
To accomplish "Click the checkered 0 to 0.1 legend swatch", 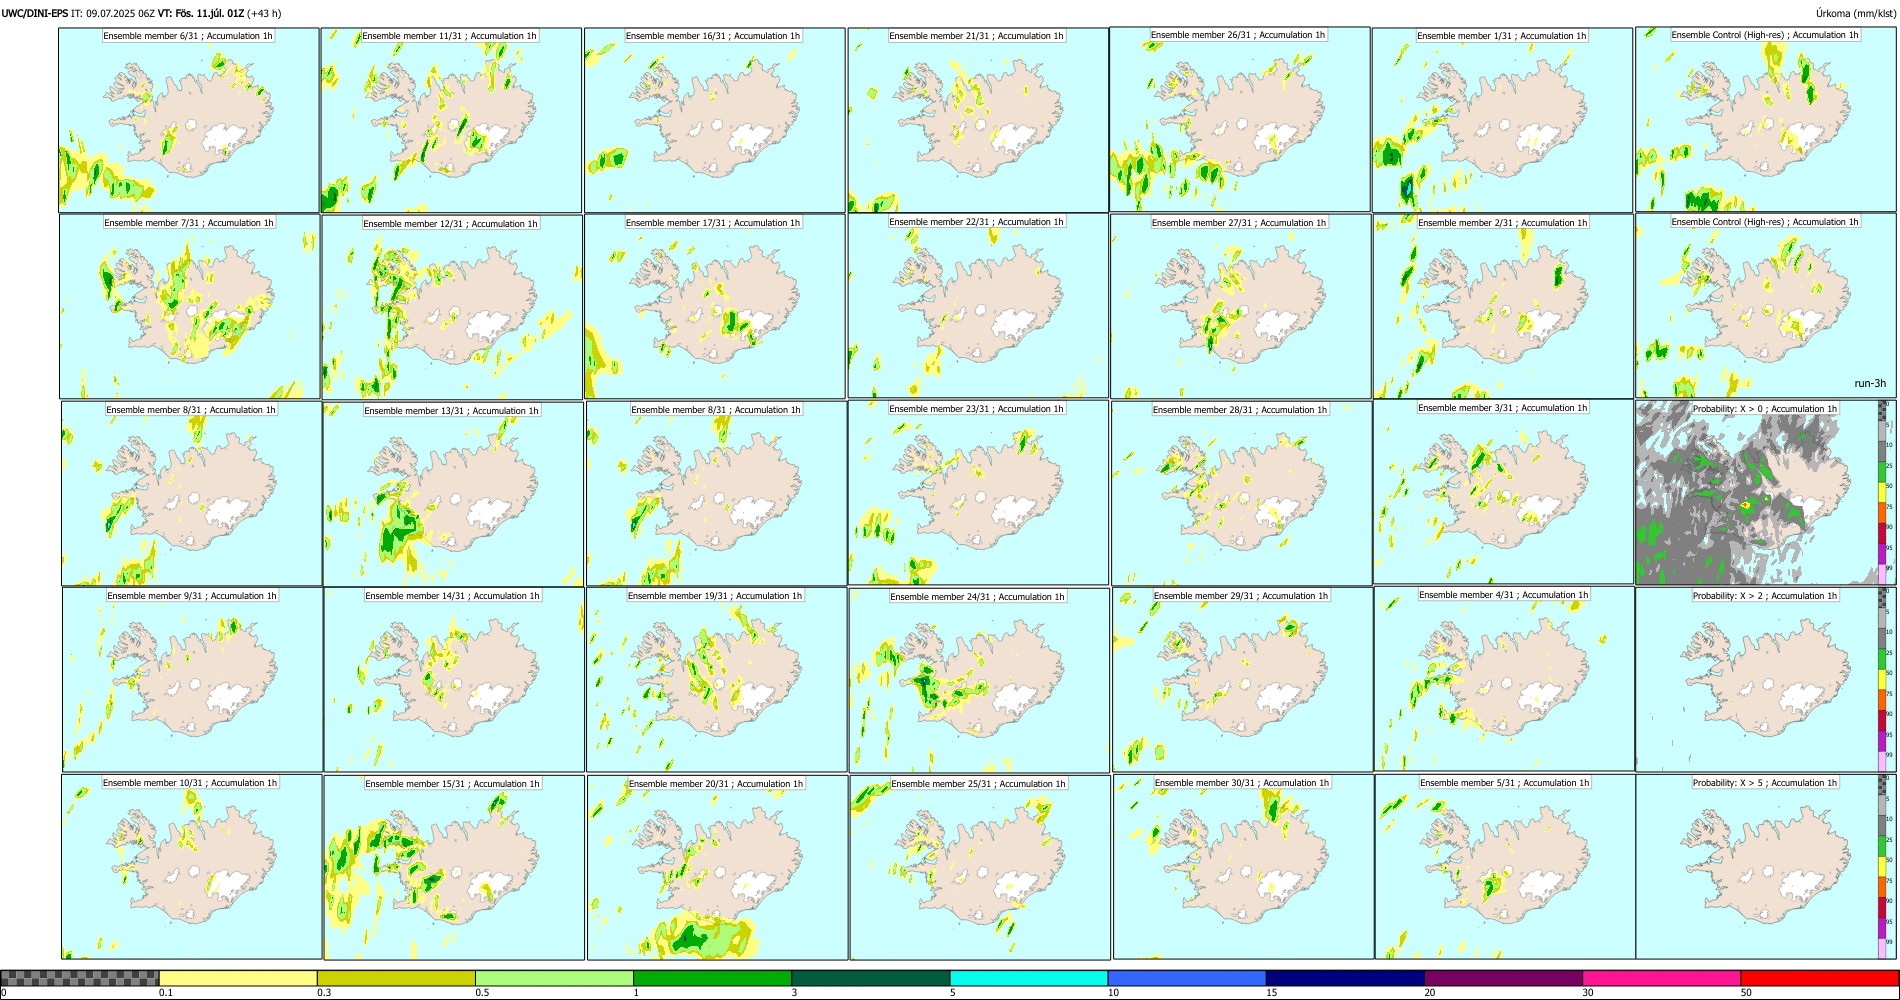I will click(80, 978).
